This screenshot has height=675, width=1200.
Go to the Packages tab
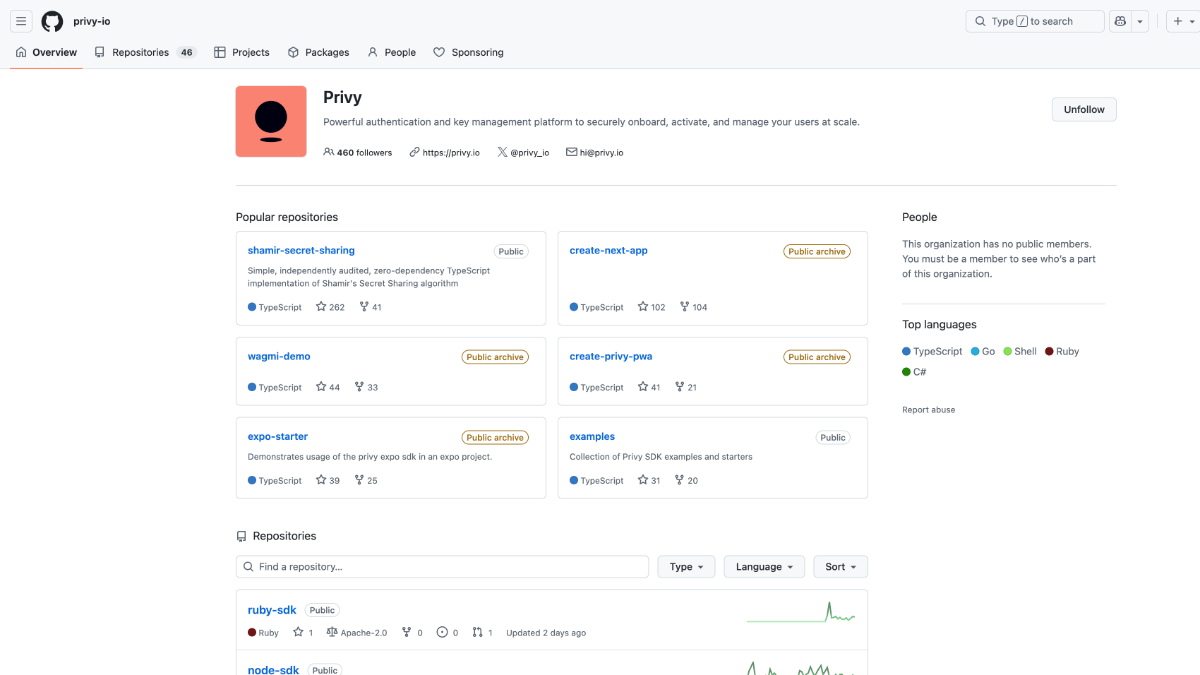[318, 52]
